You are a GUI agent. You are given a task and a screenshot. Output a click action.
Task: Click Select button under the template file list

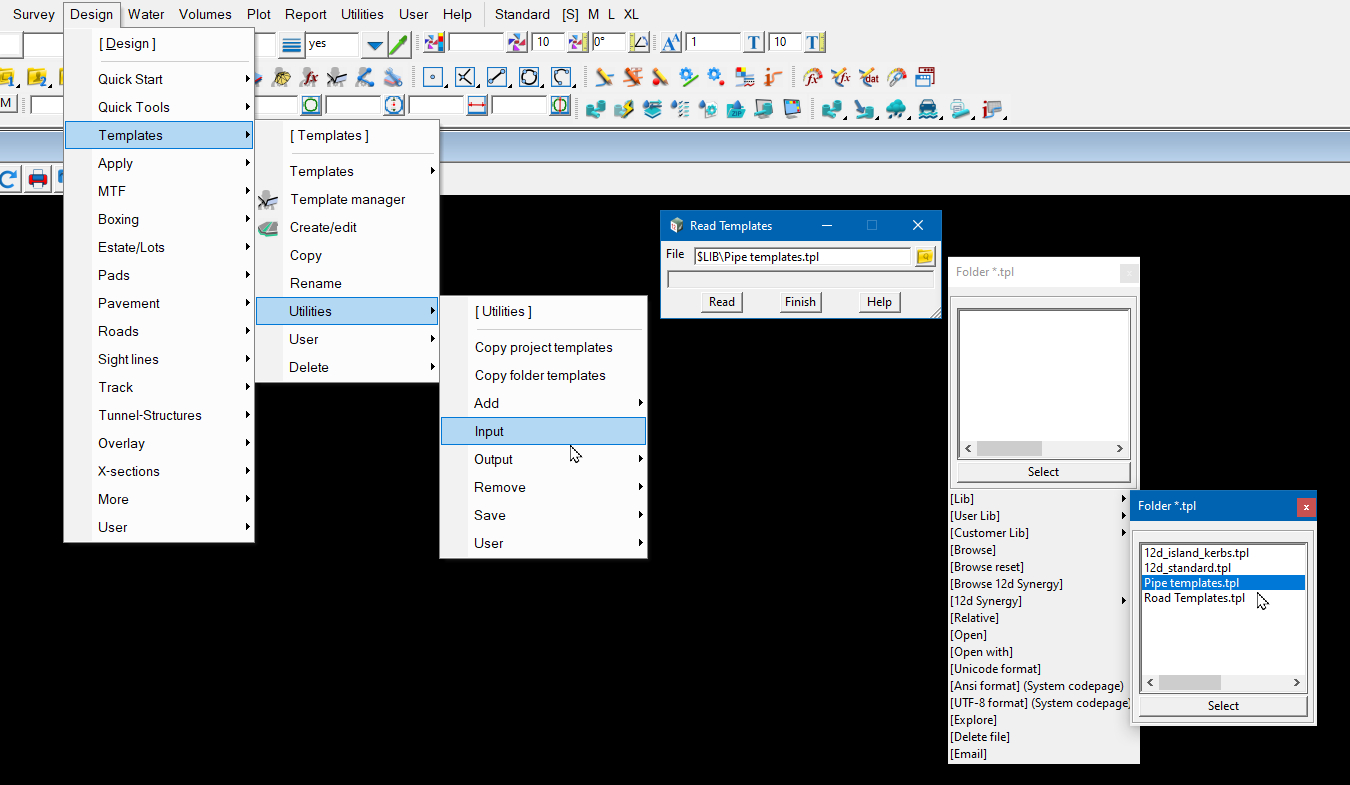coord(1223,706)
